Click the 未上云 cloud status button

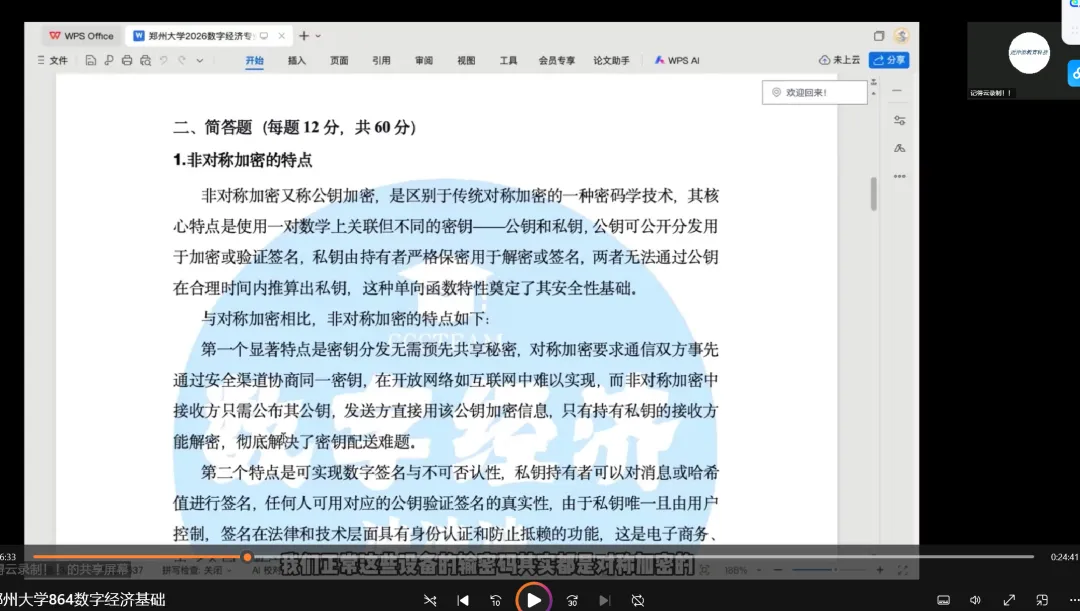point(840,60)
